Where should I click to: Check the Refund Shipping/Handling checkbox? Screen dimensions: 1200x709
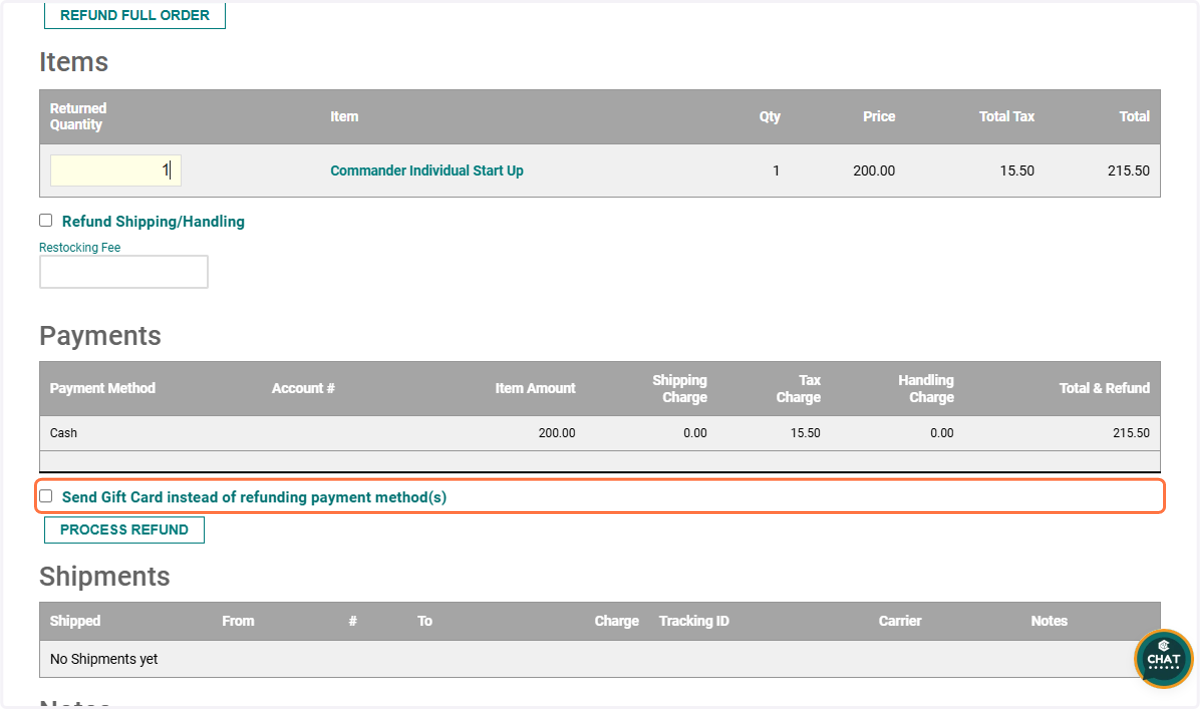point(46,221)
